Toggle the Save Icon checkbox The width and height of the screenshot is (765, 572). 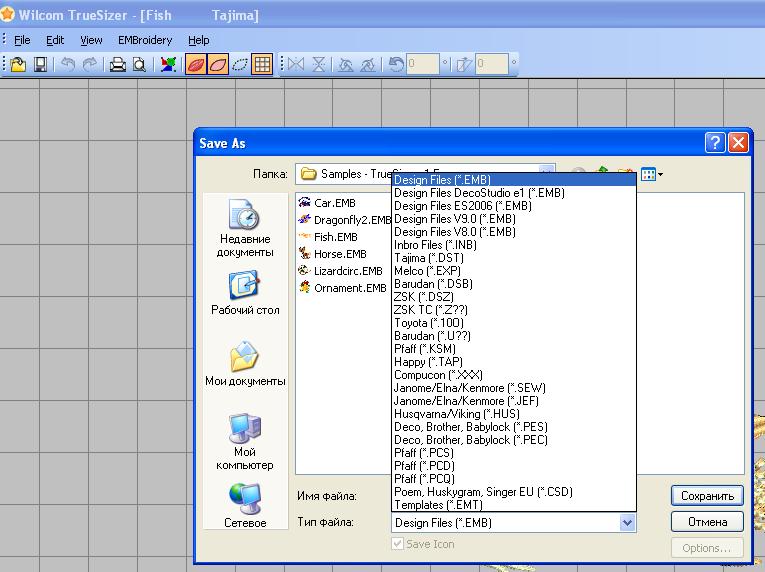pos(398,544)
